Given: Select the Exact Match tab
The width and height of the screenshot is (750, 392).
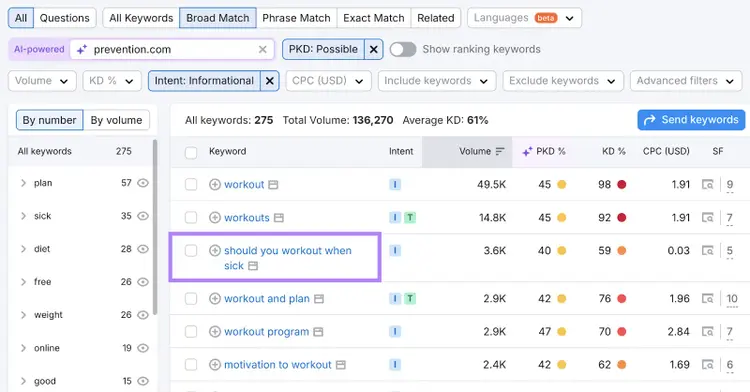Looking at the screenshot, I should pos(374,18).
